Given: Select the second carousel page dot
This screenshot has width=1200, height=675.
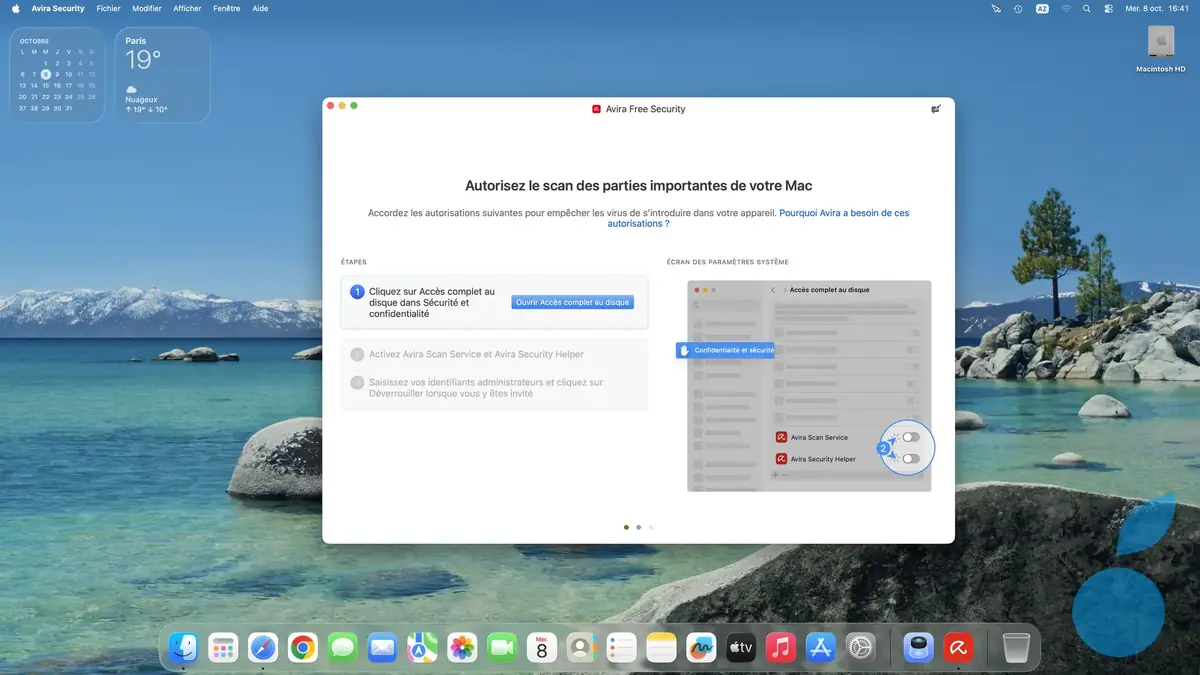Looking at the screenshot, I should click(x=639, y=527).
